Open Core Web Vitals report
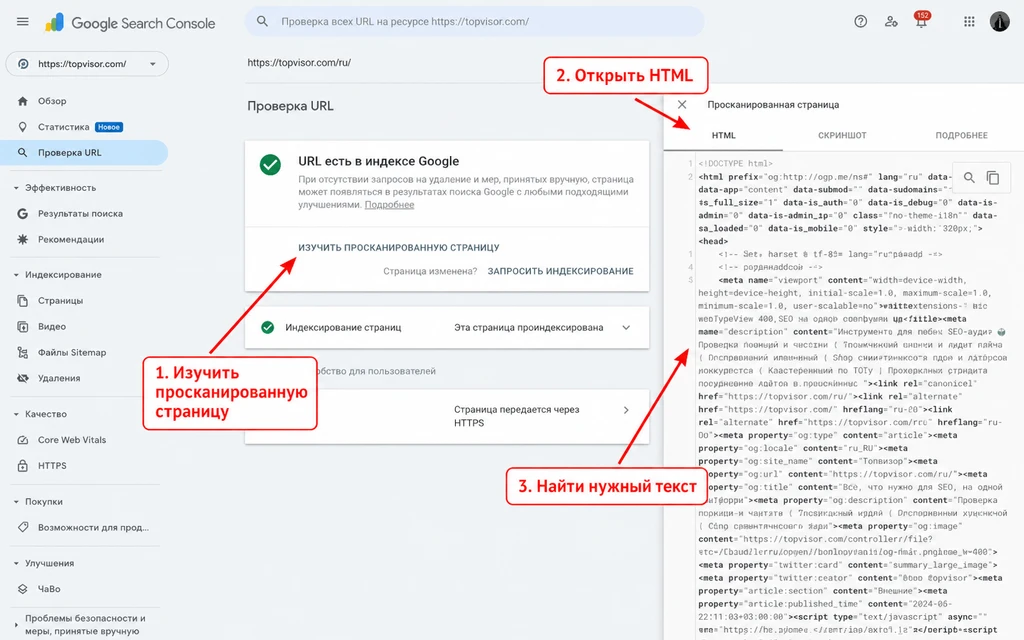The image size is (1024, 640). [72, 440]
